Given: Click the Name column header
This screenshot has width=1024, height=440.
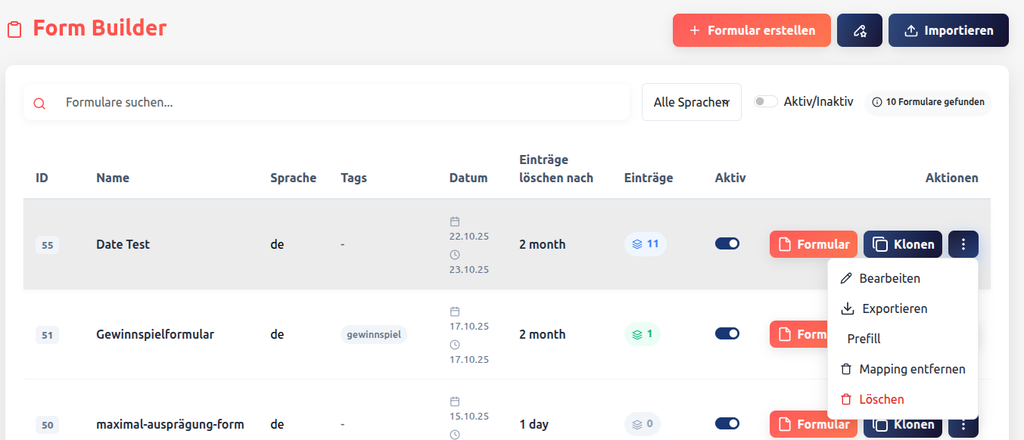Looking at the screenshot, I should [x=112, y=178].
